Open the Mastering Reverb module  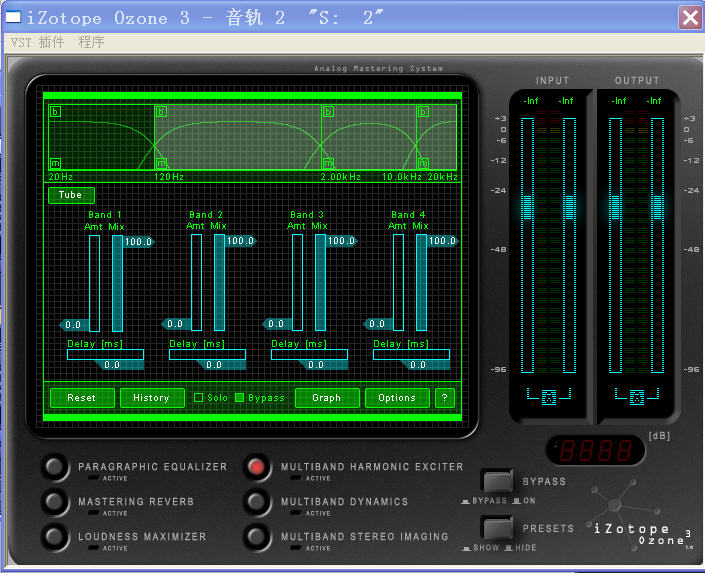click(x=55, y=501)
